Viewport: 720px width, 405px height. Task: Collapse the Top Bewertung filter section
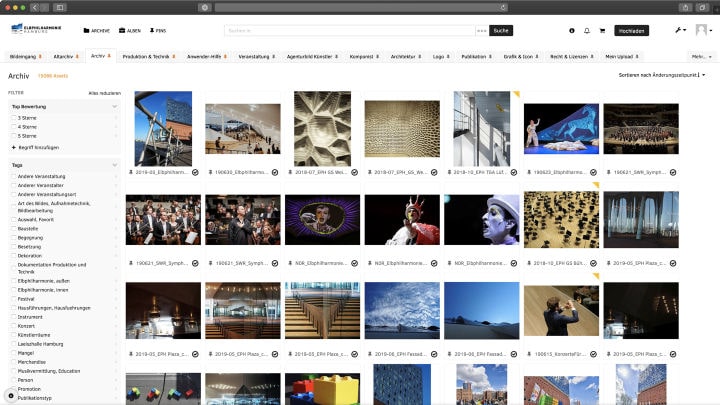click(x=115, y=107)
